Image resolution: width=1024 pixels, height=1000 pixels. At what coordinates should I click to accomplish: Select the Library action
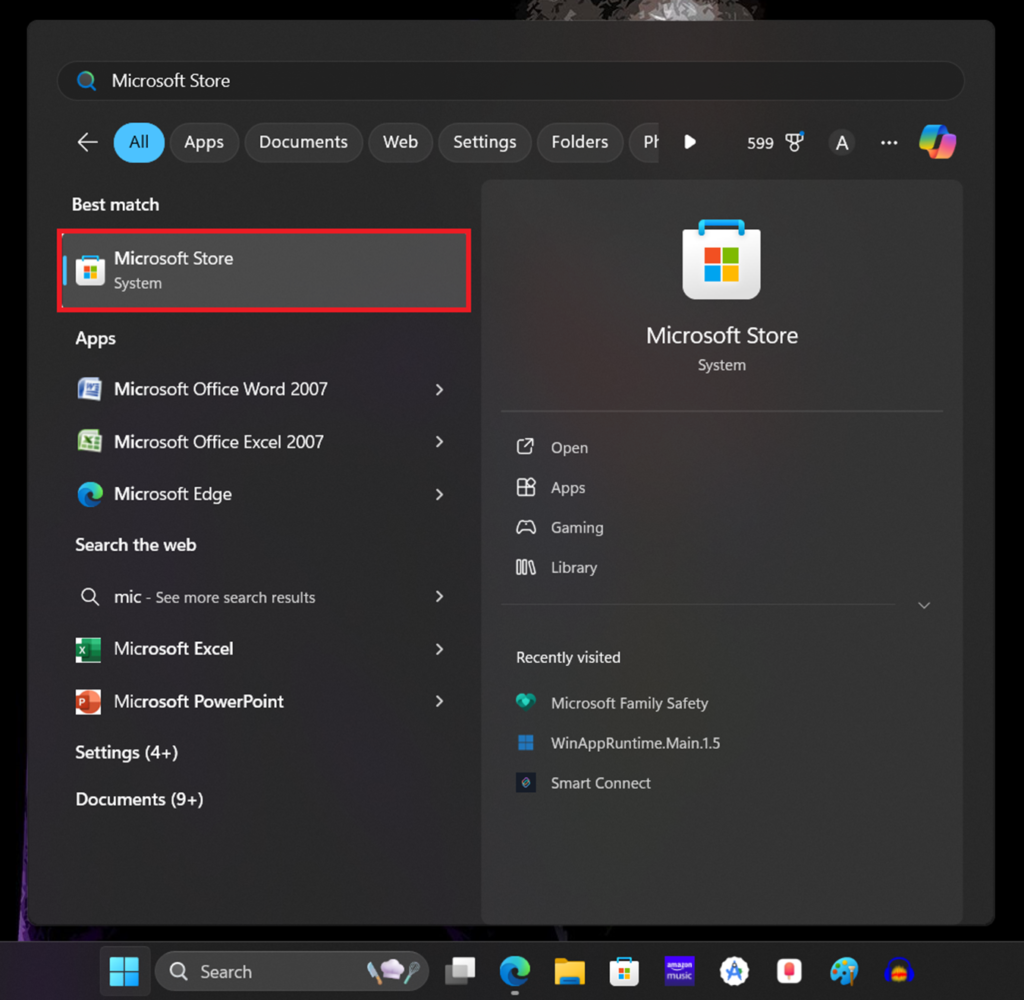click(x=573, y=568)
